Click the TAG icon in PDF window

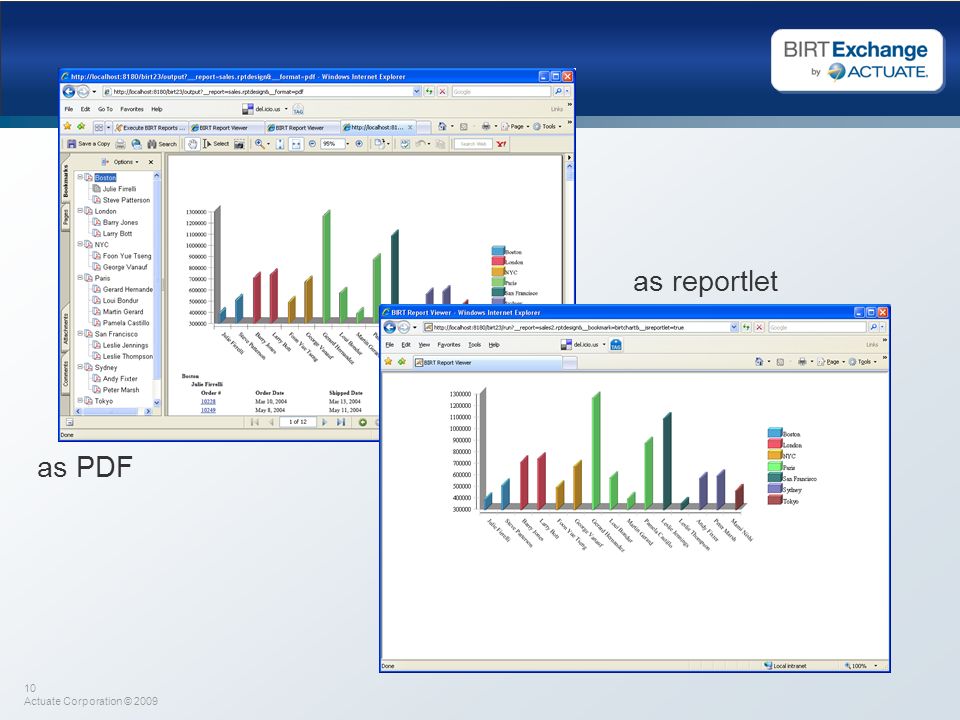click(x=298, y=110)
